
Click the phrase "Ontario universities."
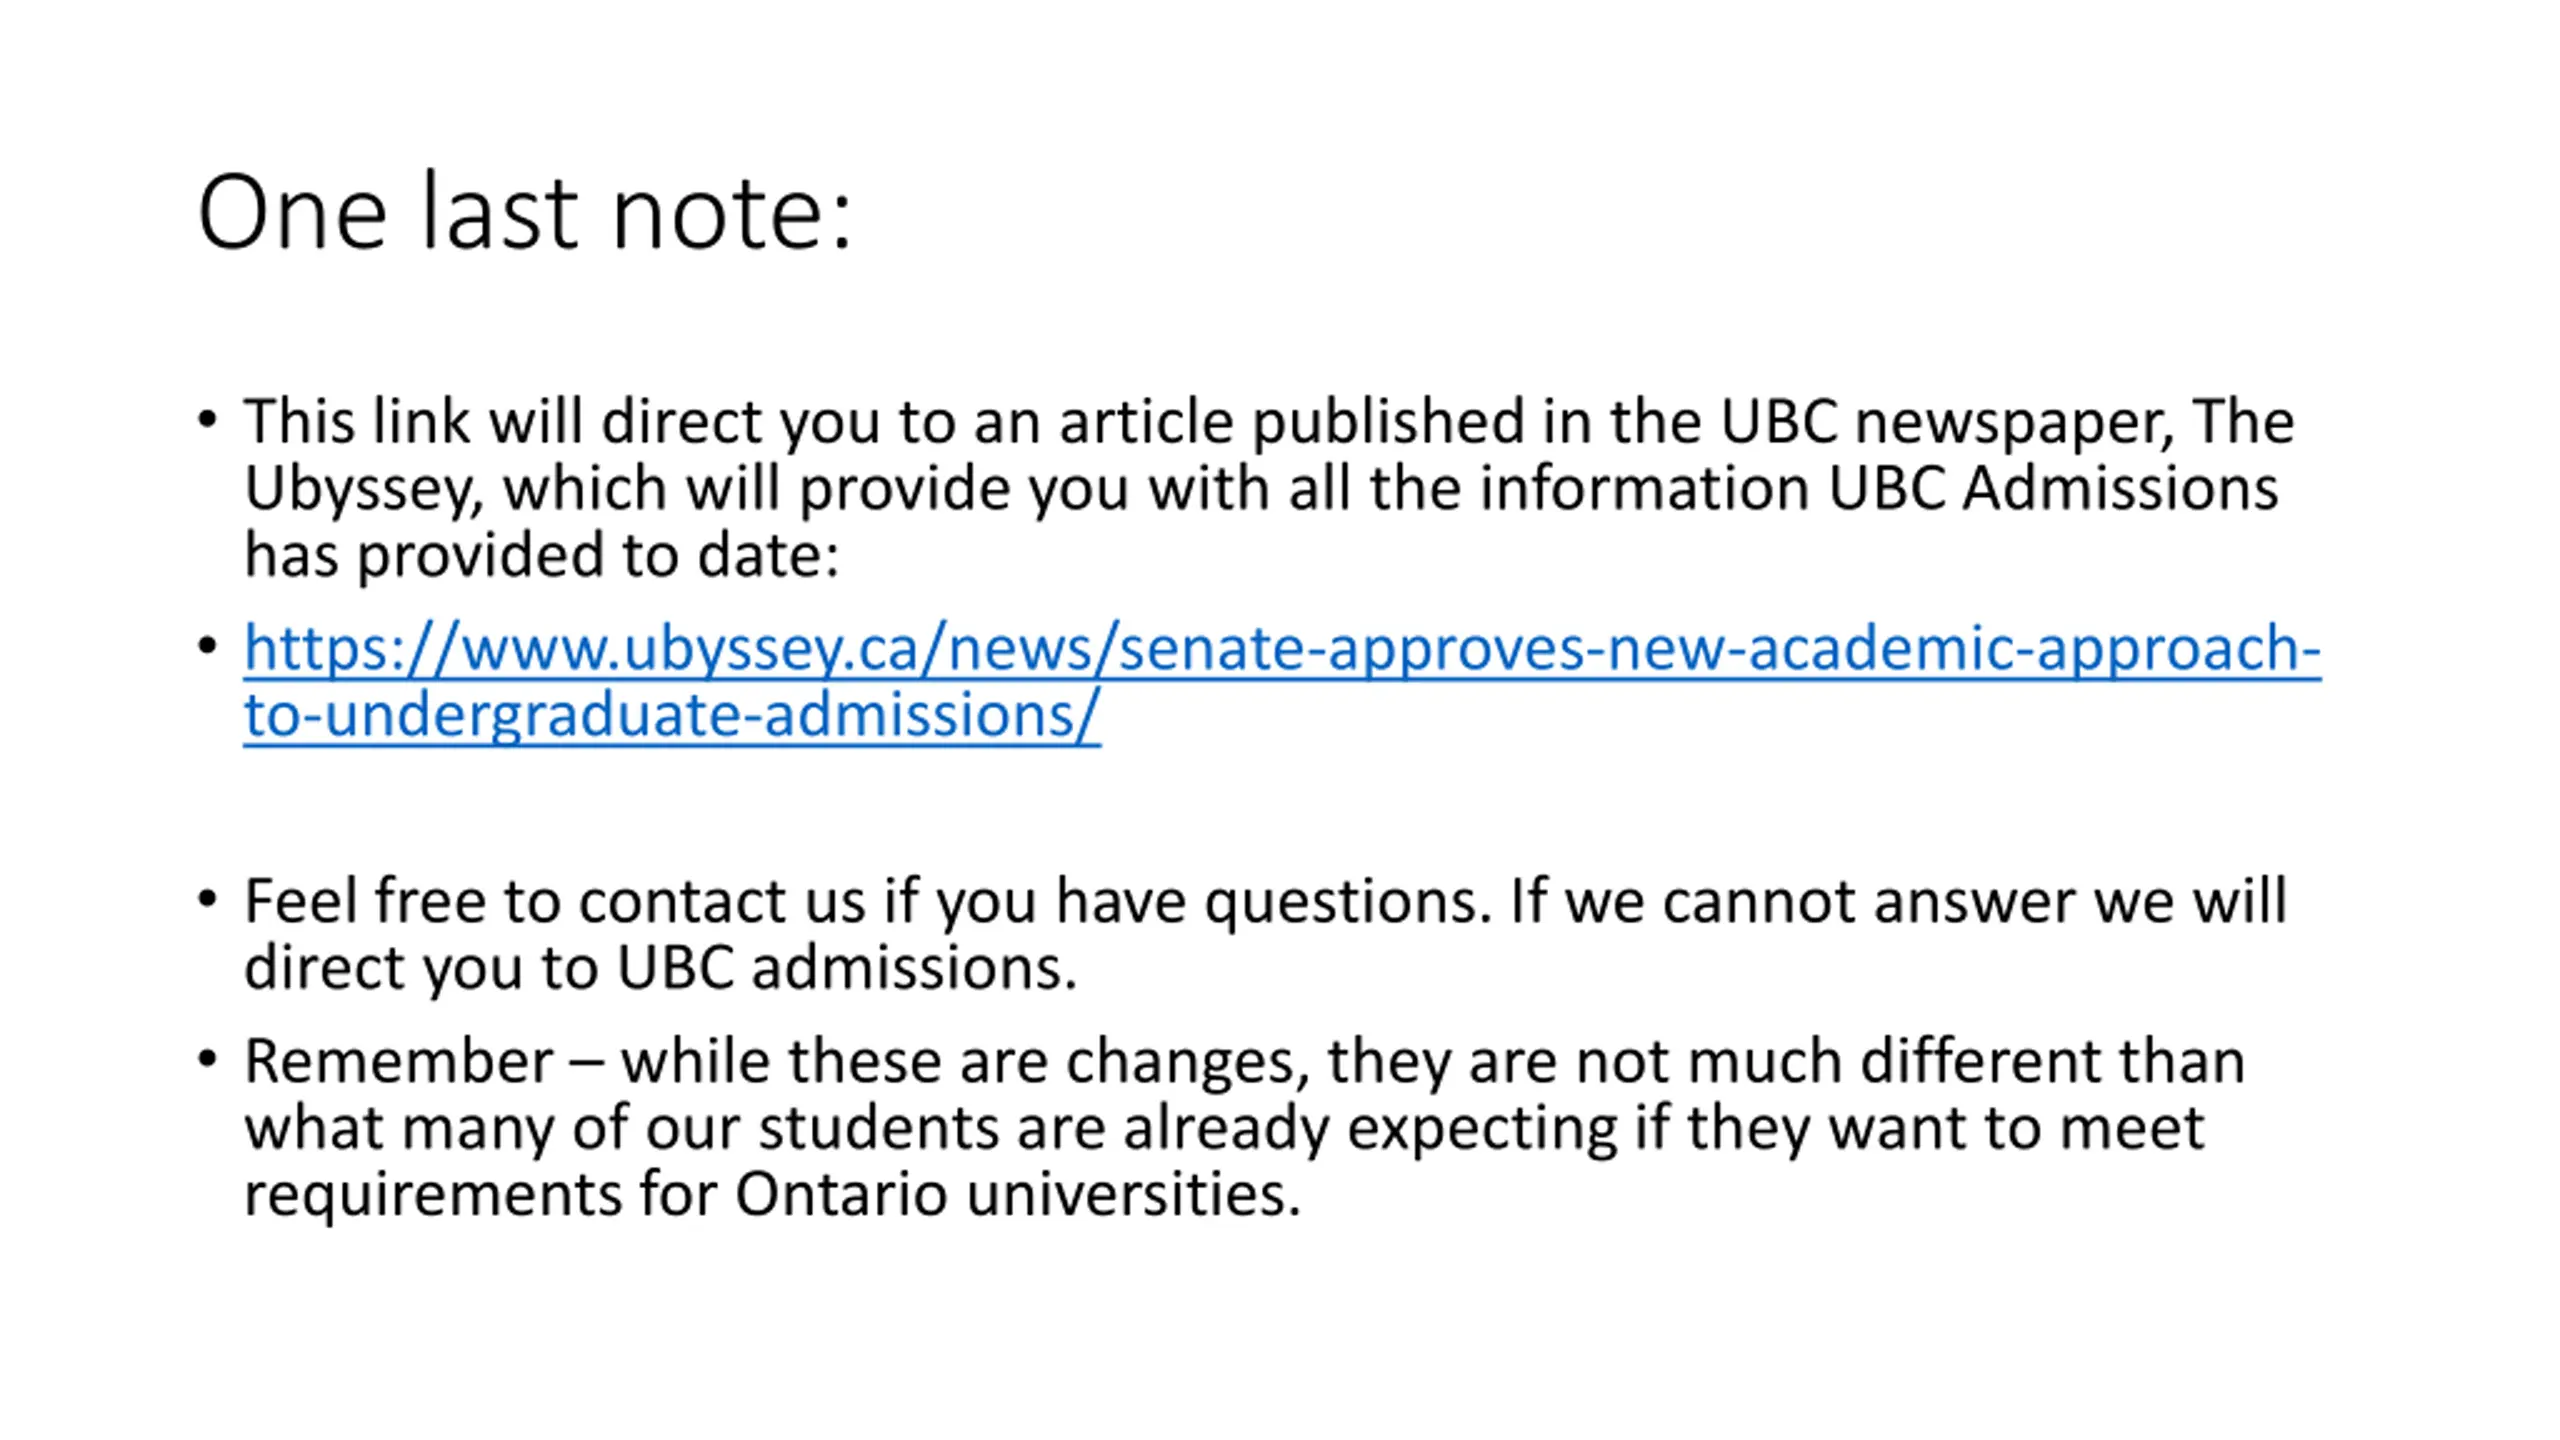pos(1018,1194)
